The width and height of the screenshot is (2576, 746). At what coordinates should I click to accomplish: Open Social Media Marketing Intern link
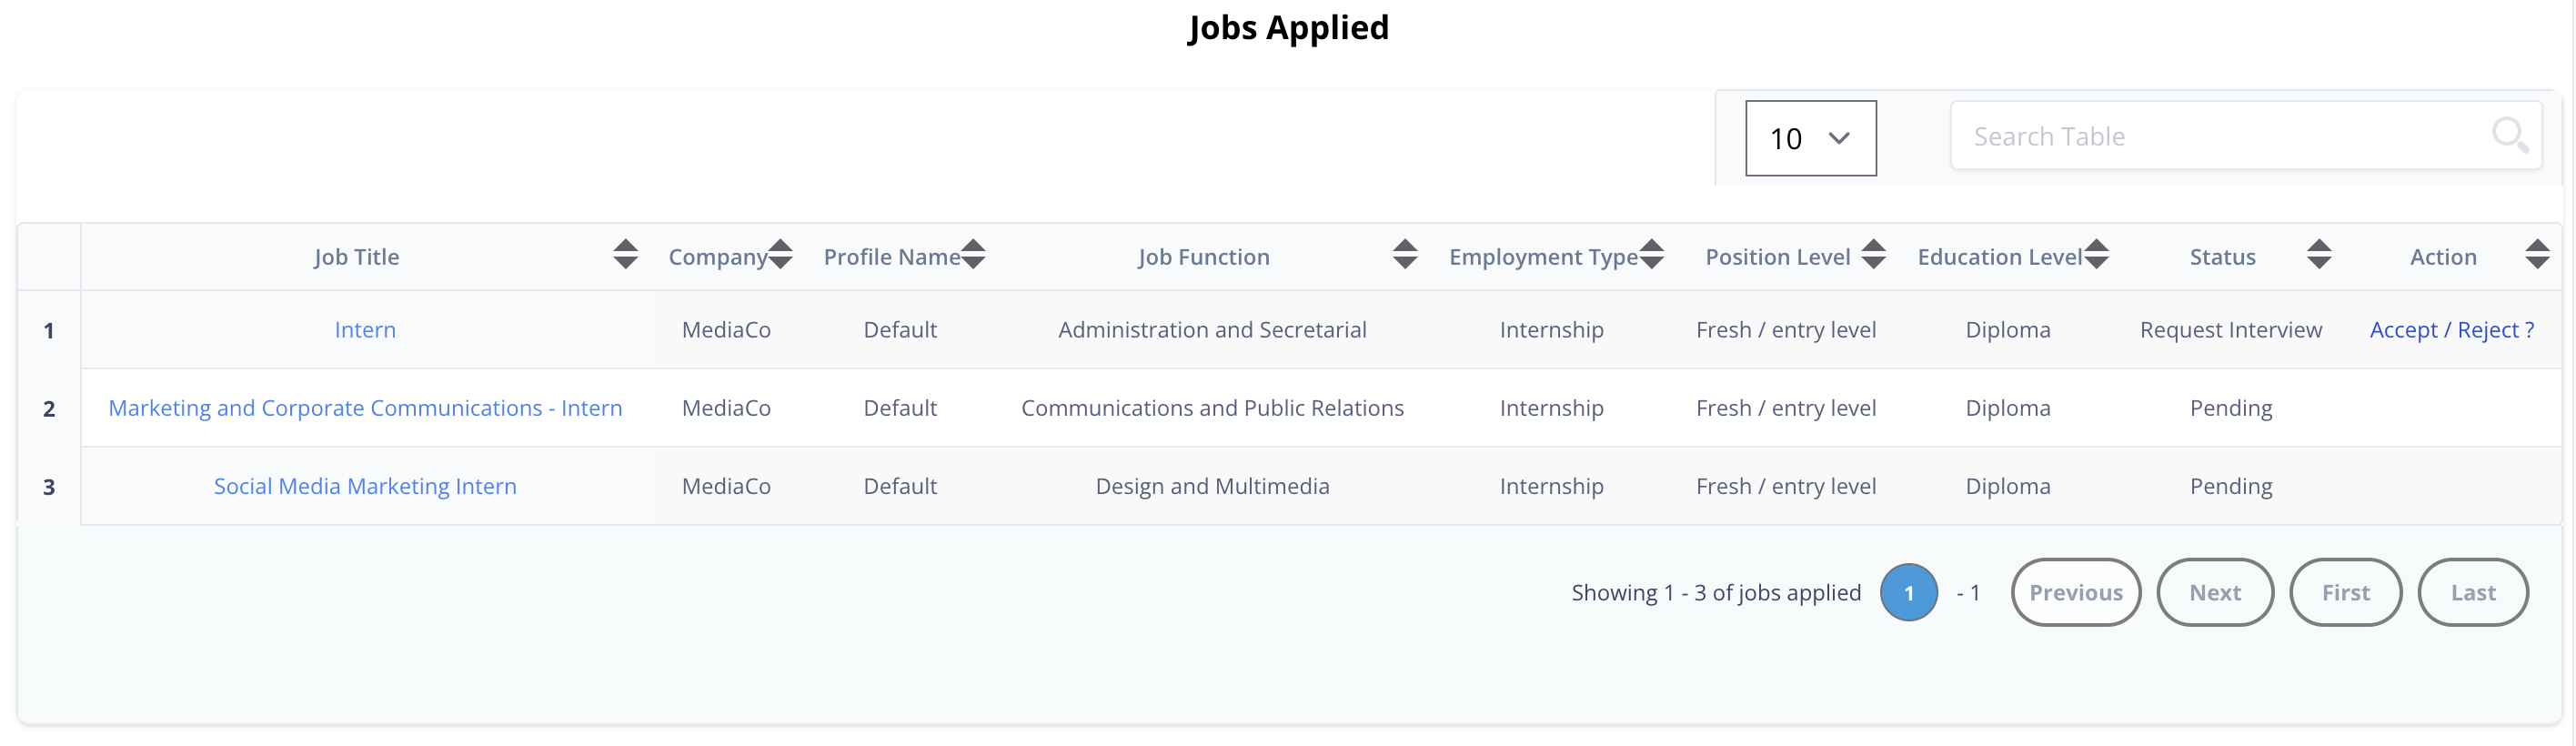point(365,486)
